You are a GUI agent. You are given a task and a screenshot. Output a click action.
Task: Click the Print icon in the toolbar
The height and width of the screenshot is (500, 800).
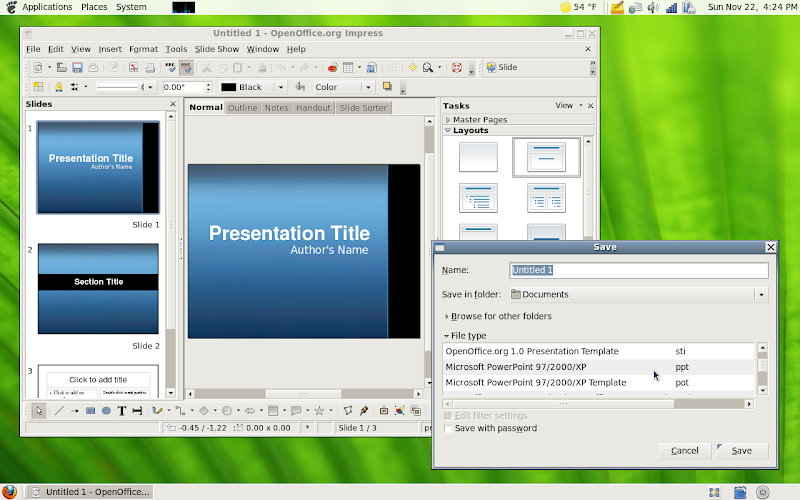click(149, 68)
